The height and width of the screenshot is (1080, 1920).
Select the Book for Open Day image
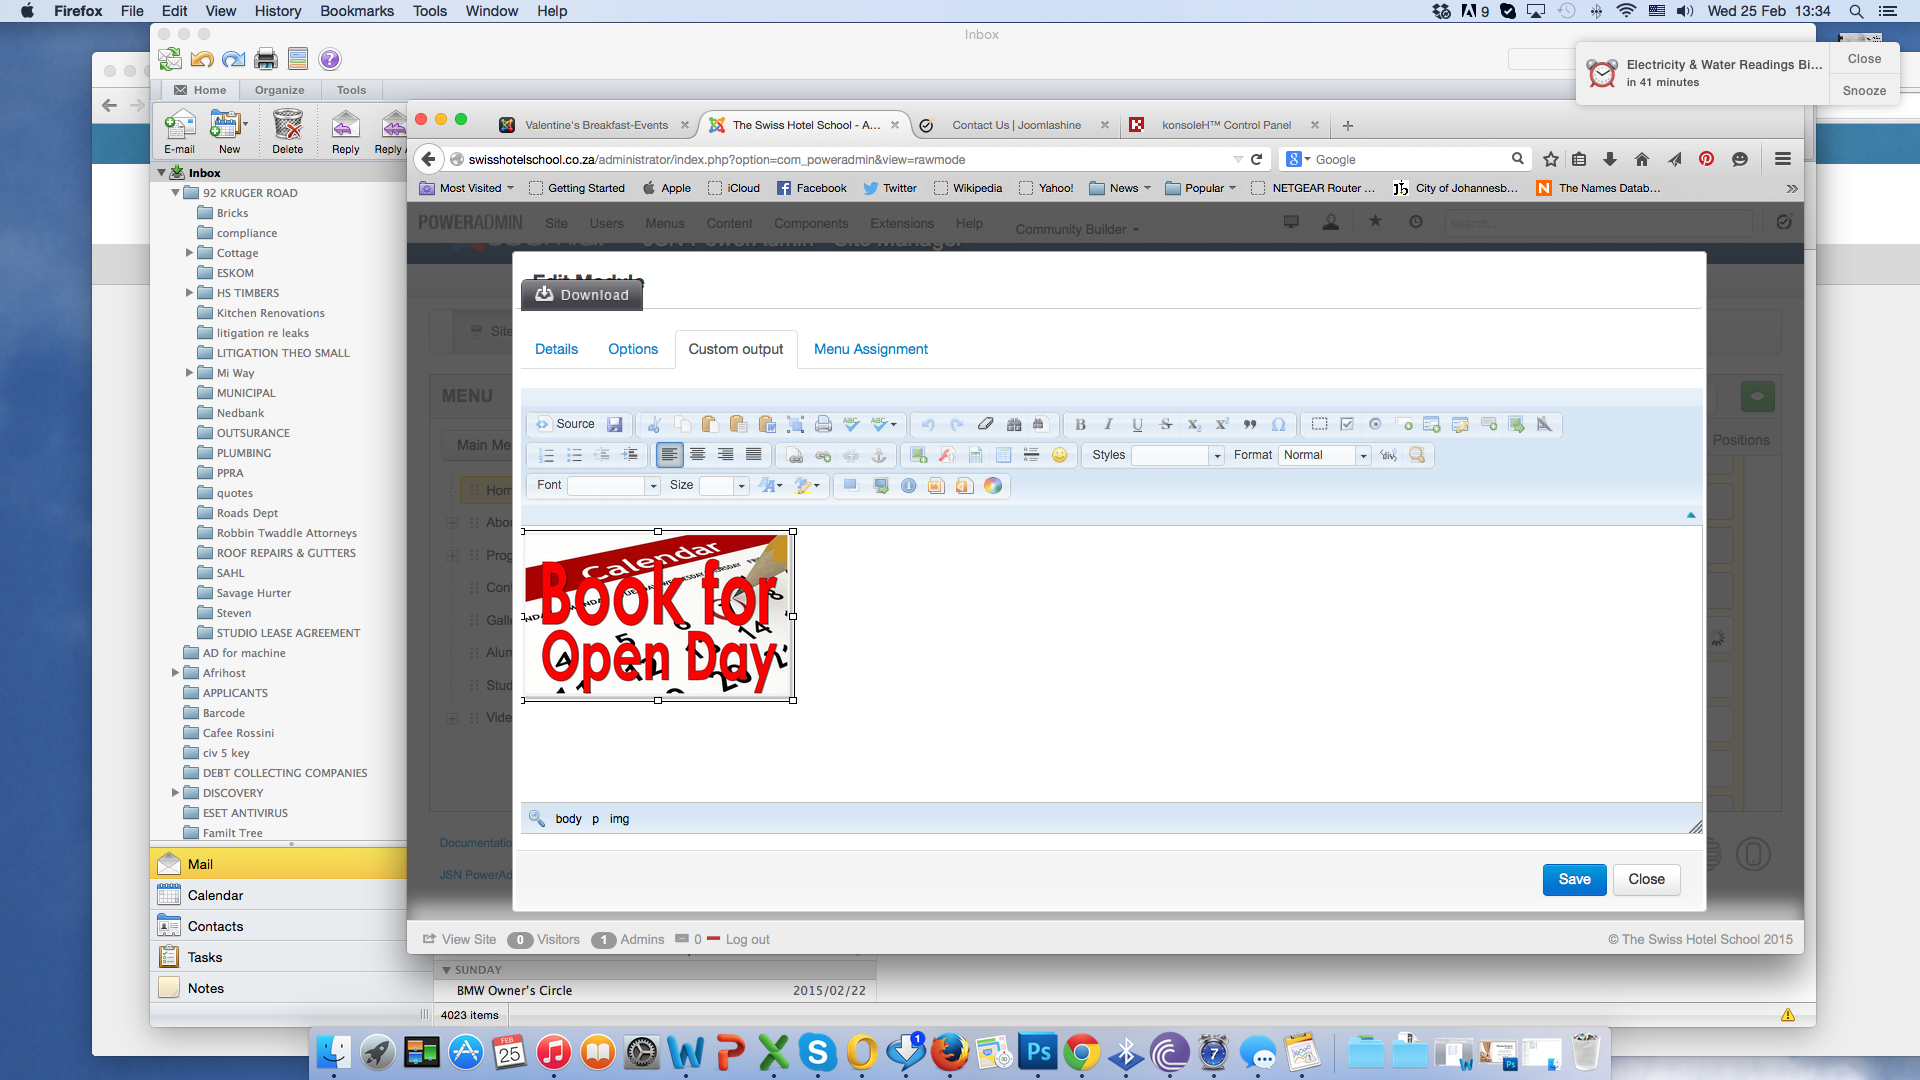tap(658, 616)
